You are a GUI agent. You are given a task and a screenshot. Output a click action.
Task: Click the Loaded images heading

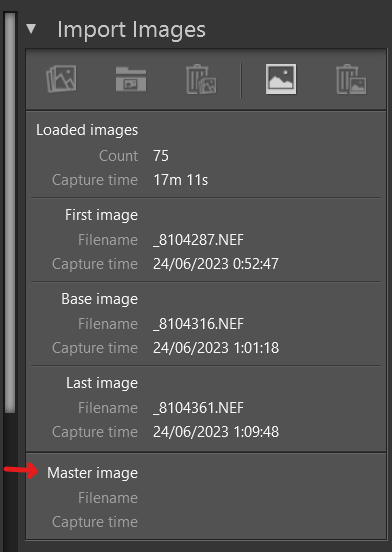pyautogui.click(x=87, y=130)
